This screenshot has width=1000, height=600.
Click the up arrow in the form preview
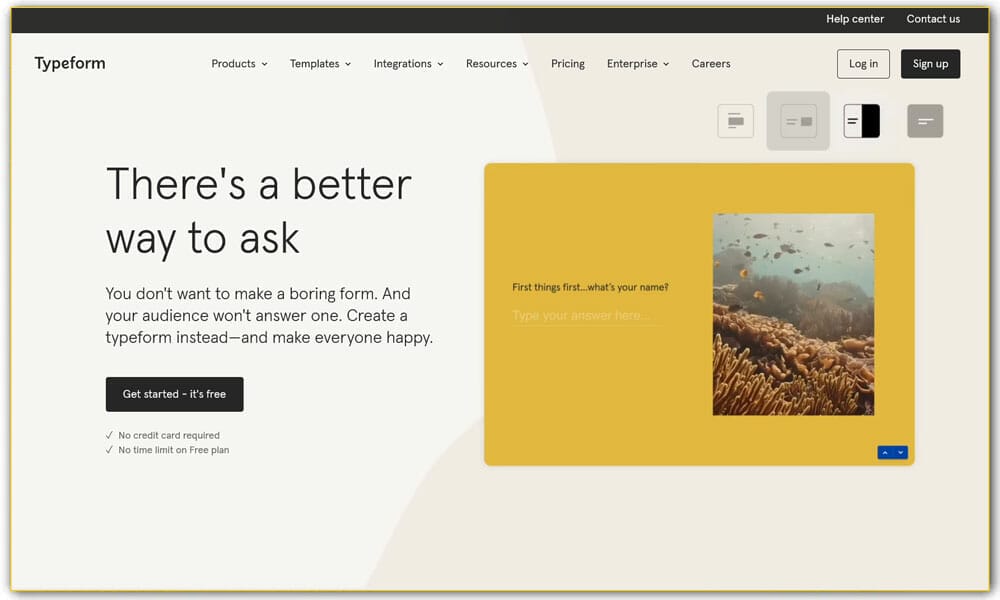point(884,452)
